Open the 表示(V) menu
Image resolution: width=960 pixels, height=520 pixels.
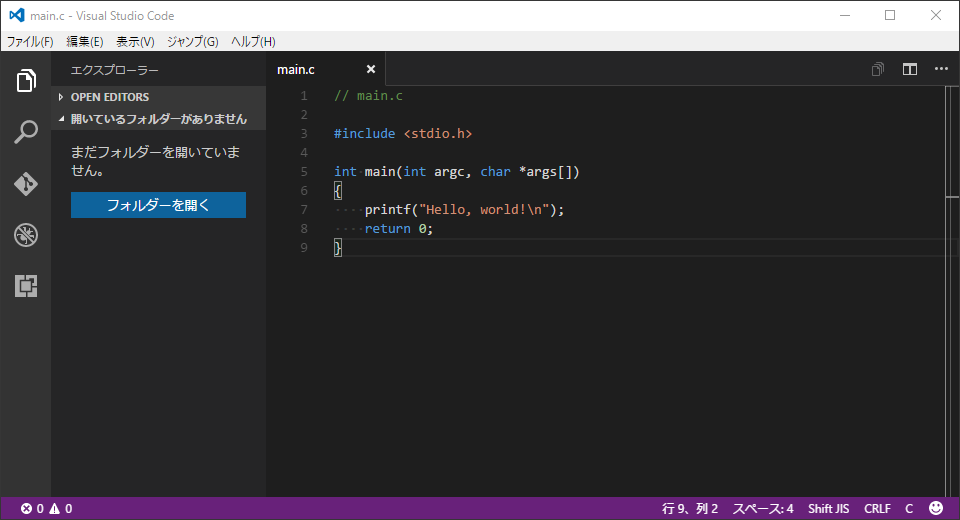pyautogui.click(x=135, y=42)
